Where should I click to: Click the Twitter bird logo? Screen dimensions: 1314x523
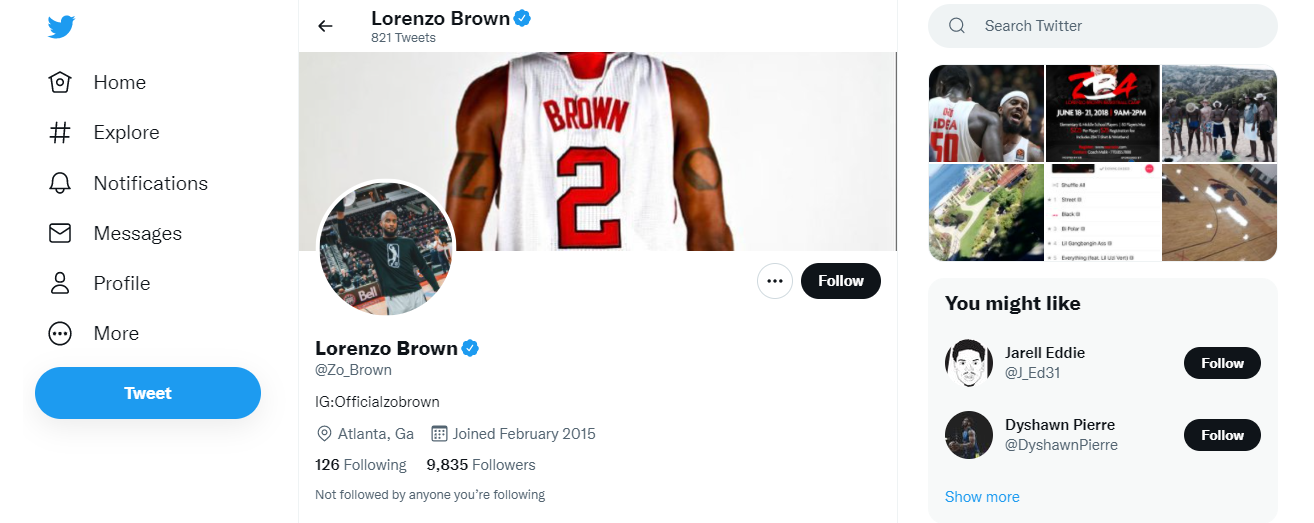61,27
